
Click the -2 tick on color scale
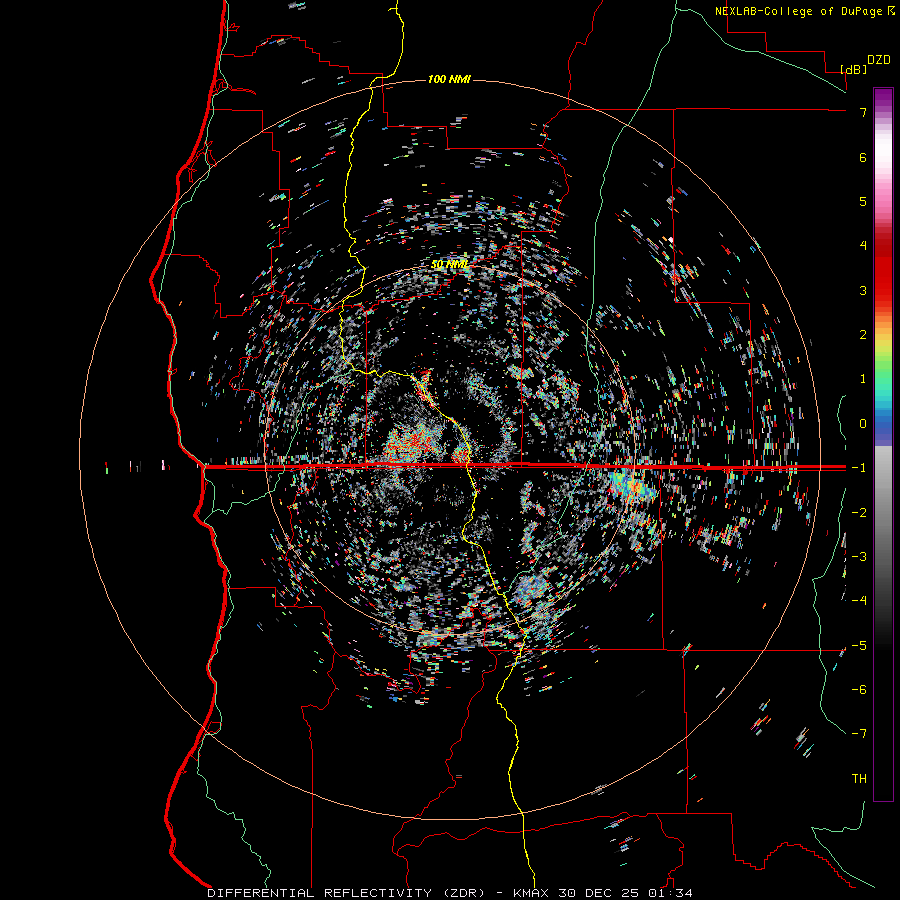click(x=859, y=513)
